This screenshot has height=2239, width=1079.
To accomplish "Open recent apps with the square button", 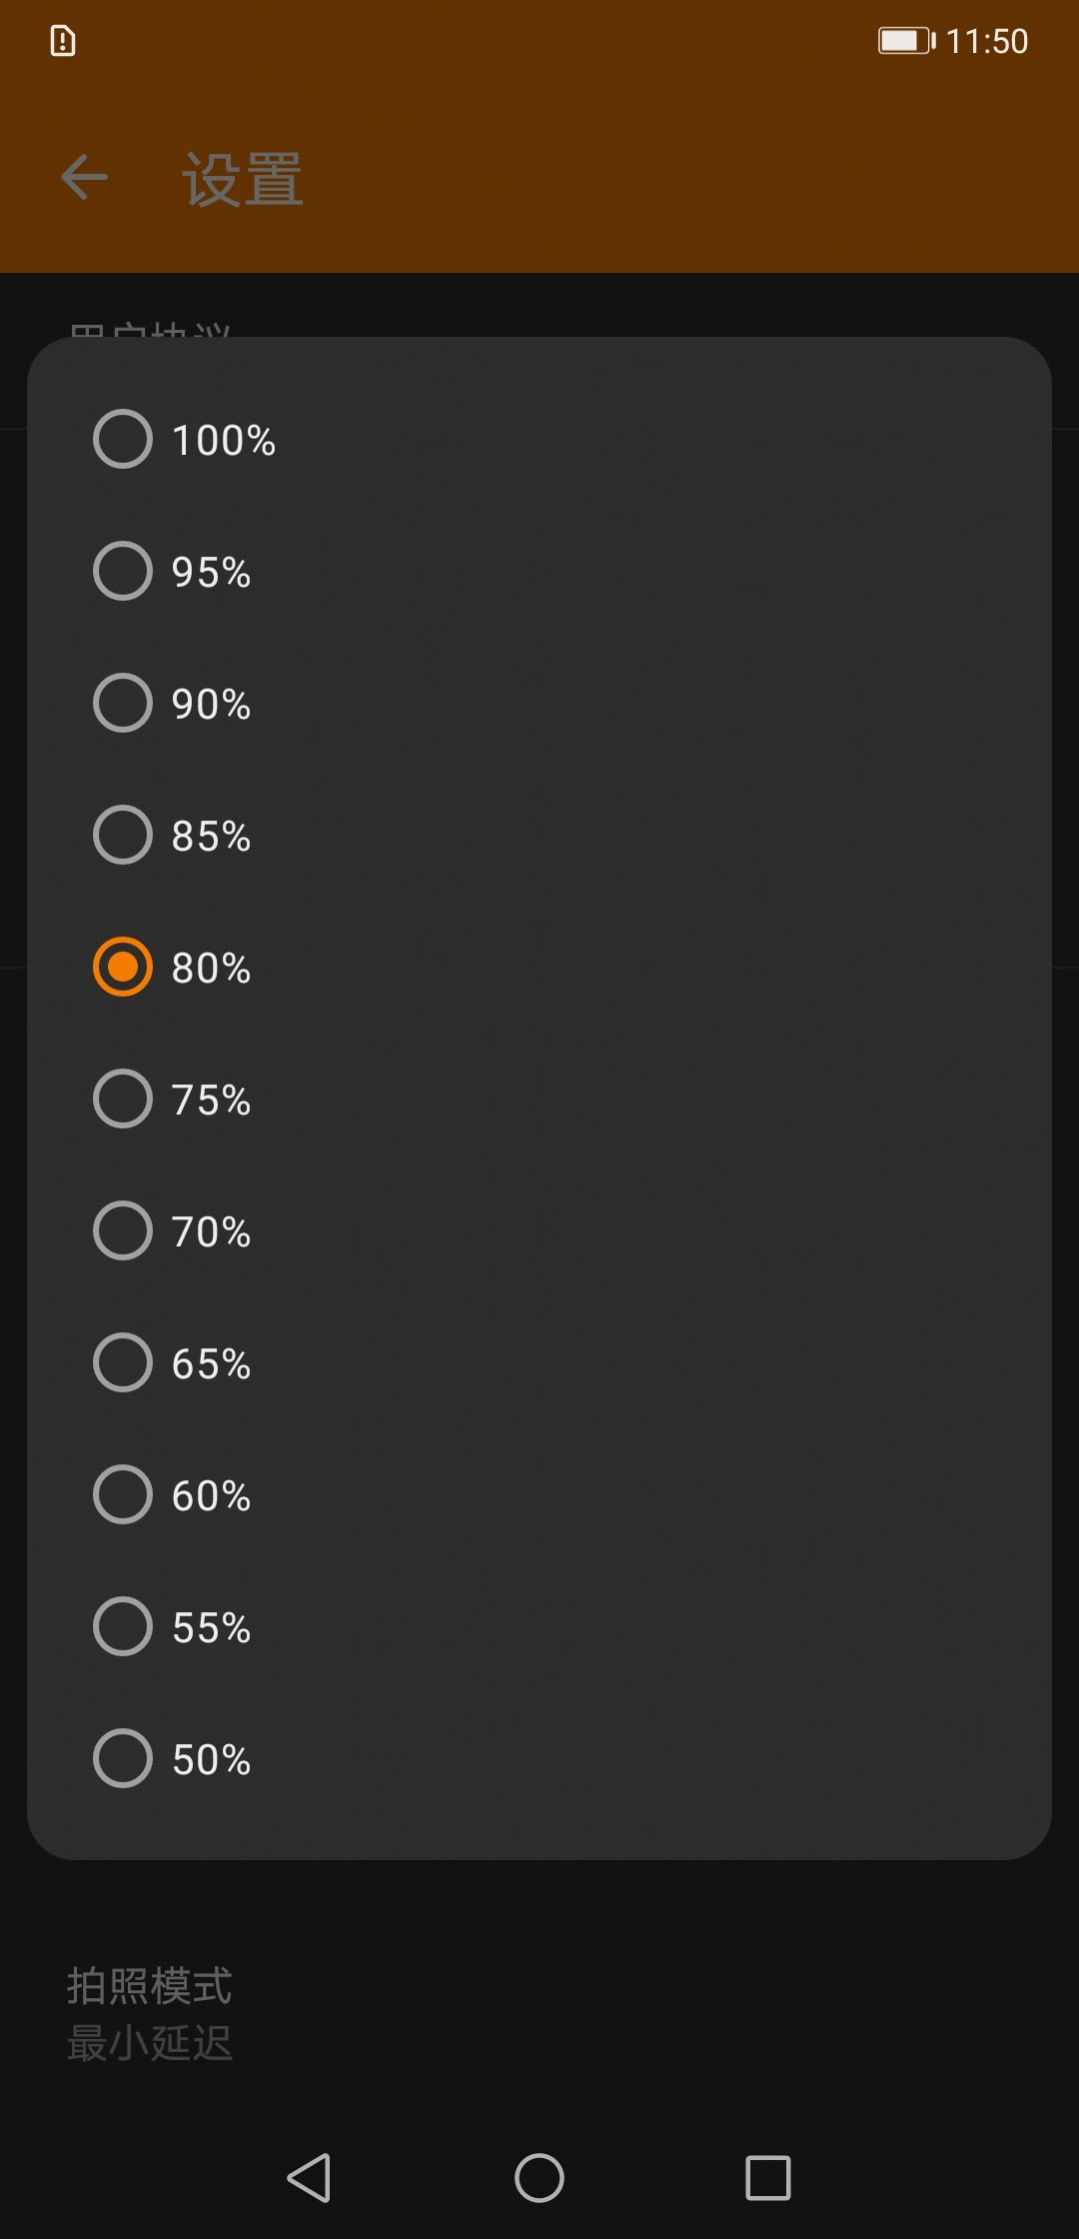I will (768, 2177).
